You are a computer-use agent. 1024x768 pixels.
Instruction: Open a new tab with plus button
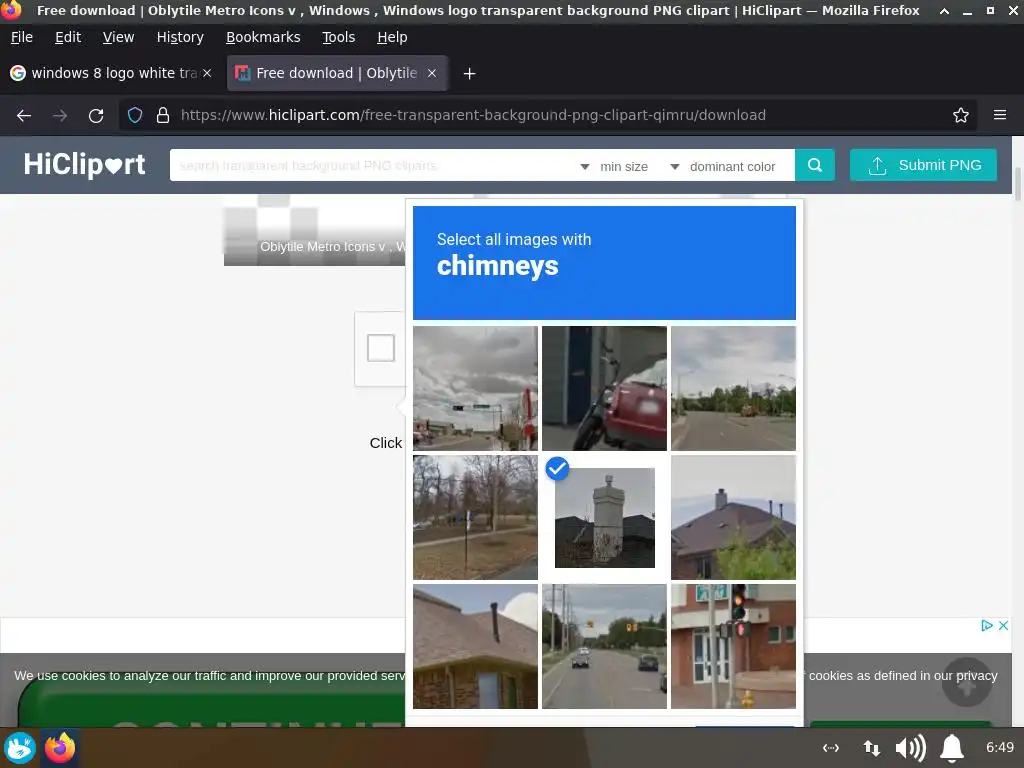469,74
